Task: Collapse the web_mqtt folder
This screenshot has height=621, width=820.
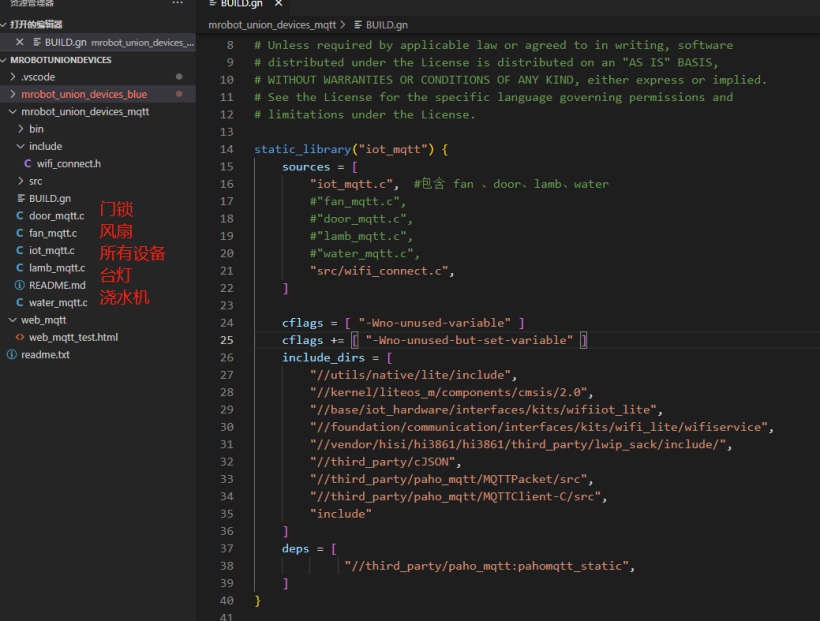Action: [12, 320]
